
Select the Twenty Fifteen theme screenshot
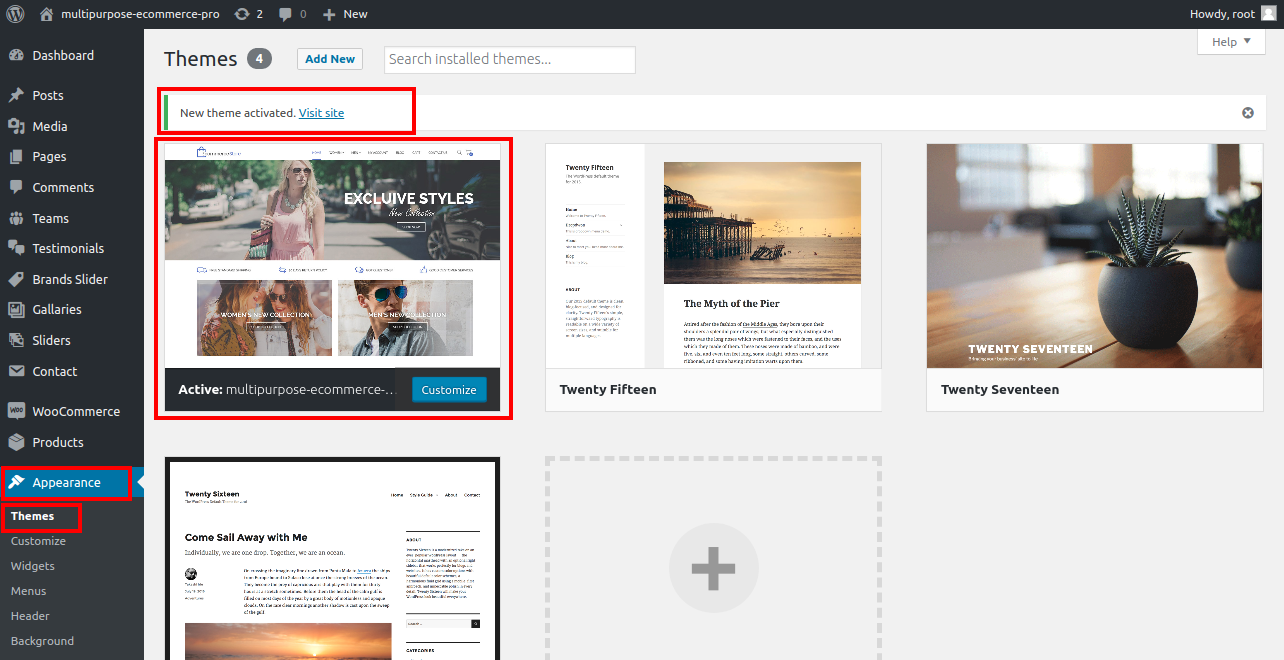[713, 256]
